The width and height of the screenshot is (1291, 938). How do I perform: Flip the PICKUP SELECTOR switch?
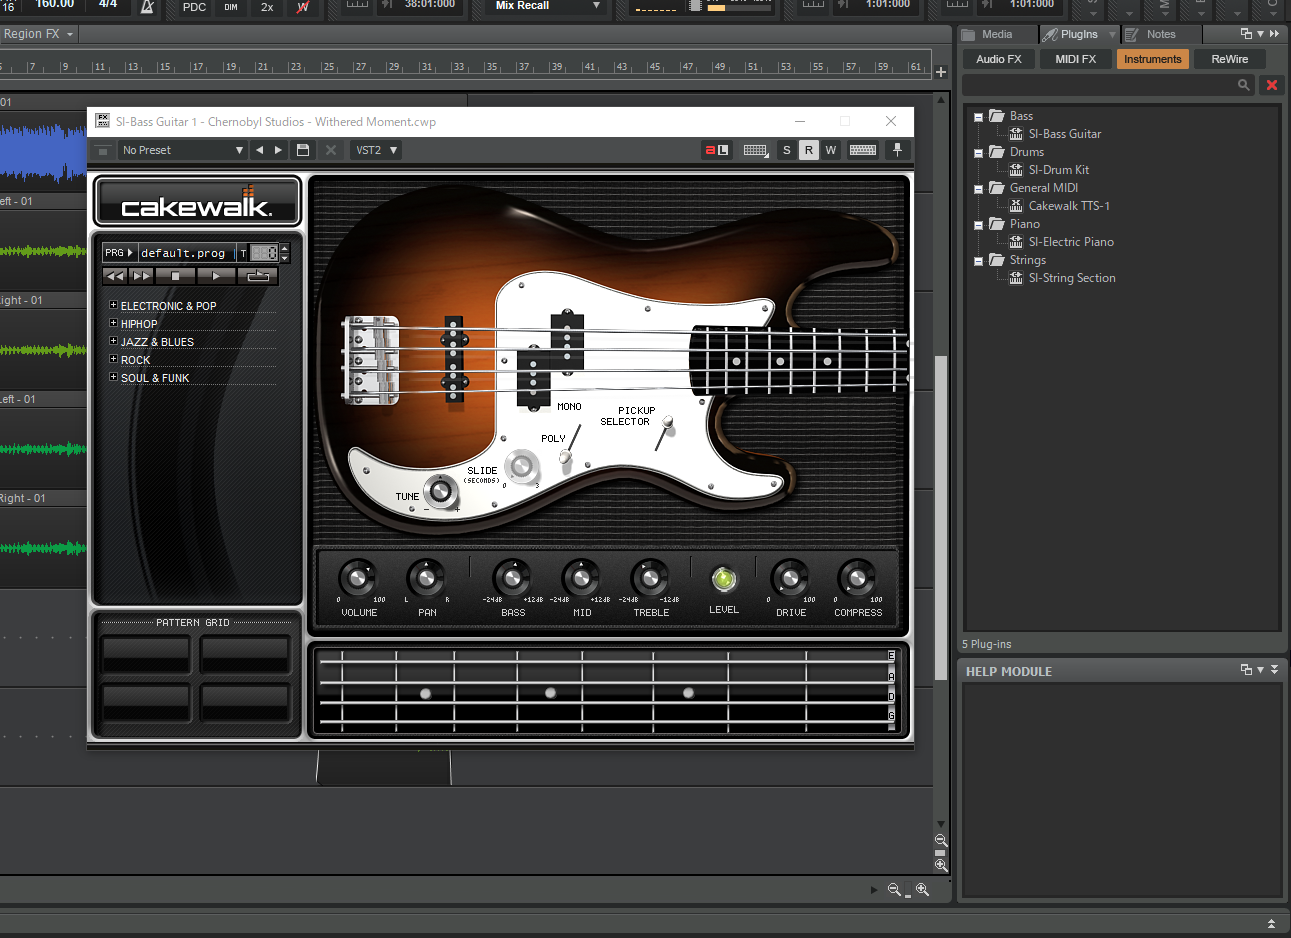click(x=664, y=432)
